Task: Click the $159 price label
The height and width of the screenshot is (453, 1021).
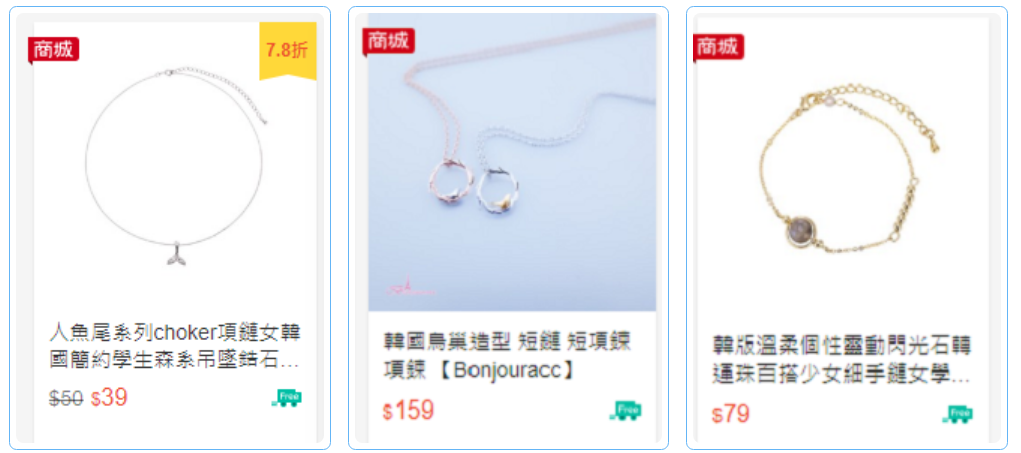Action: [x=408, y=410]
